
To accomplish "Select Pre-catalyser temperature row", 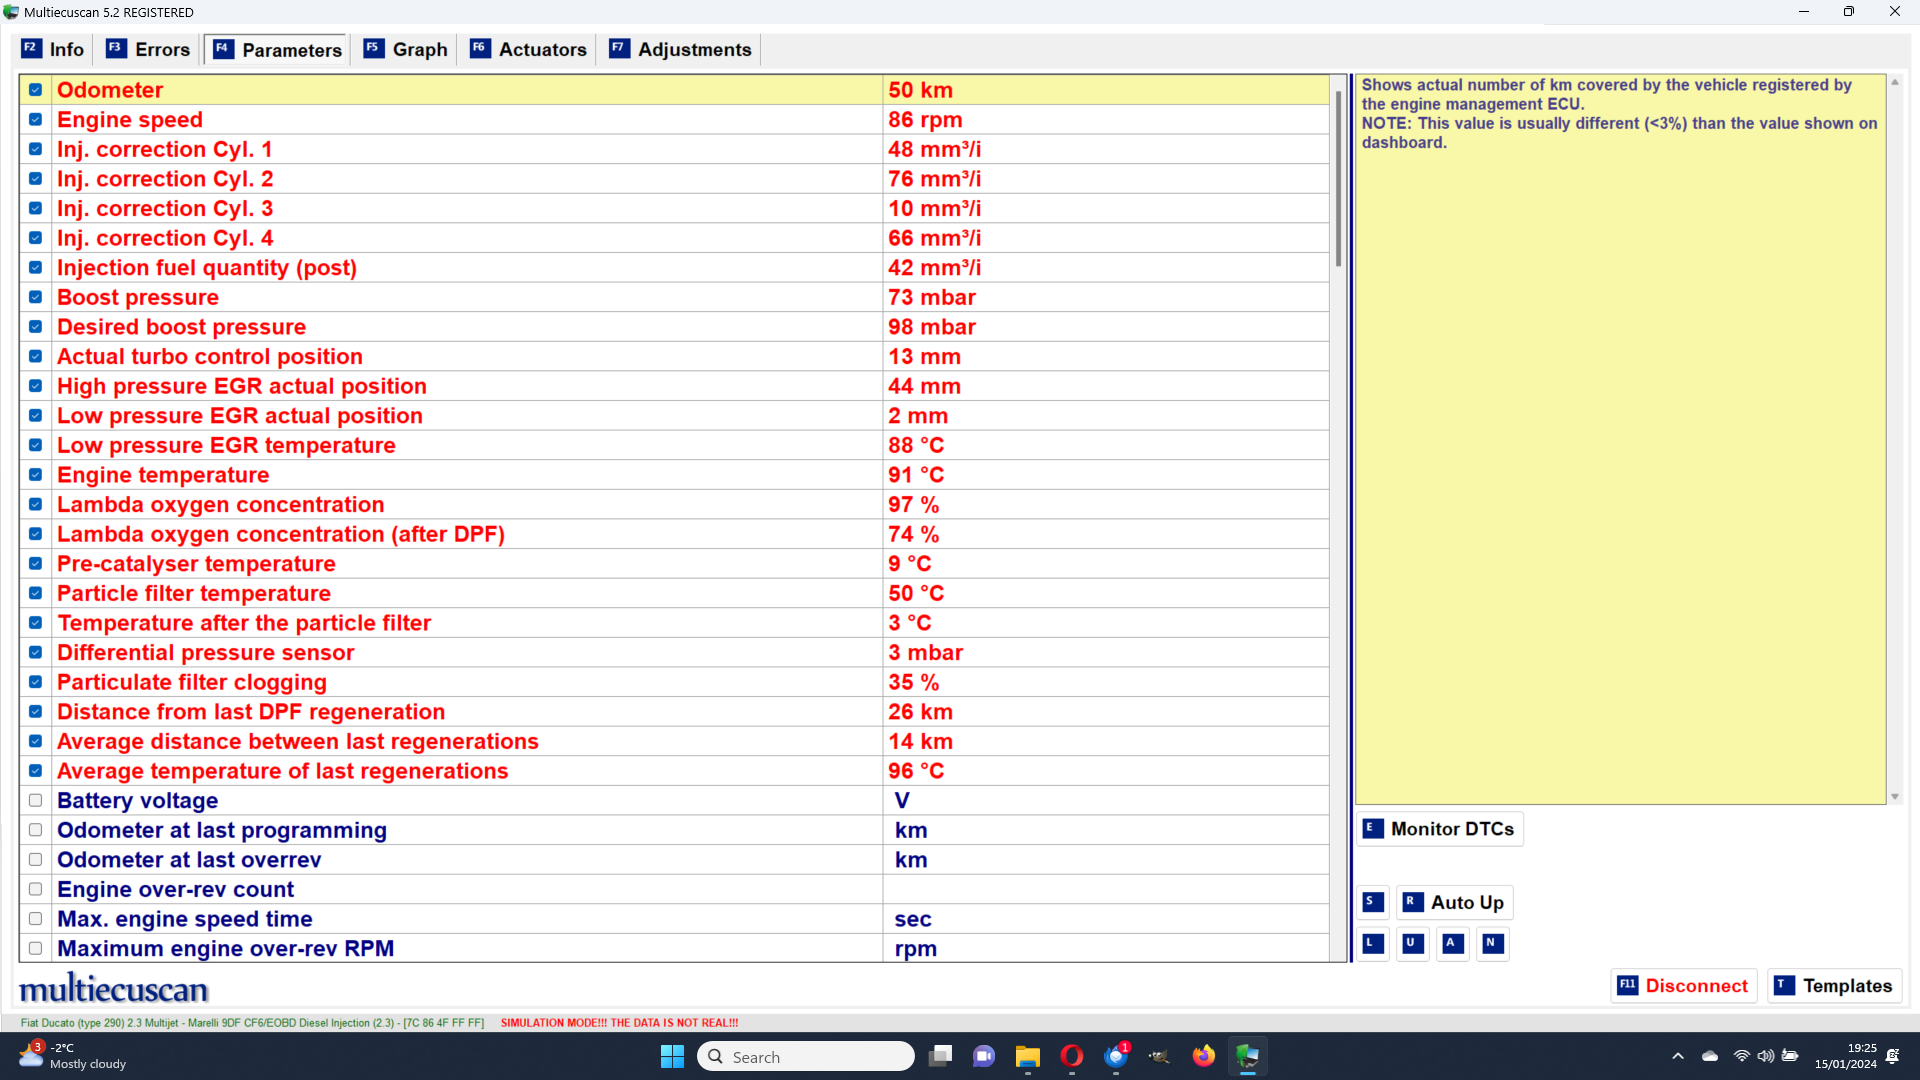I will point(673,564).
